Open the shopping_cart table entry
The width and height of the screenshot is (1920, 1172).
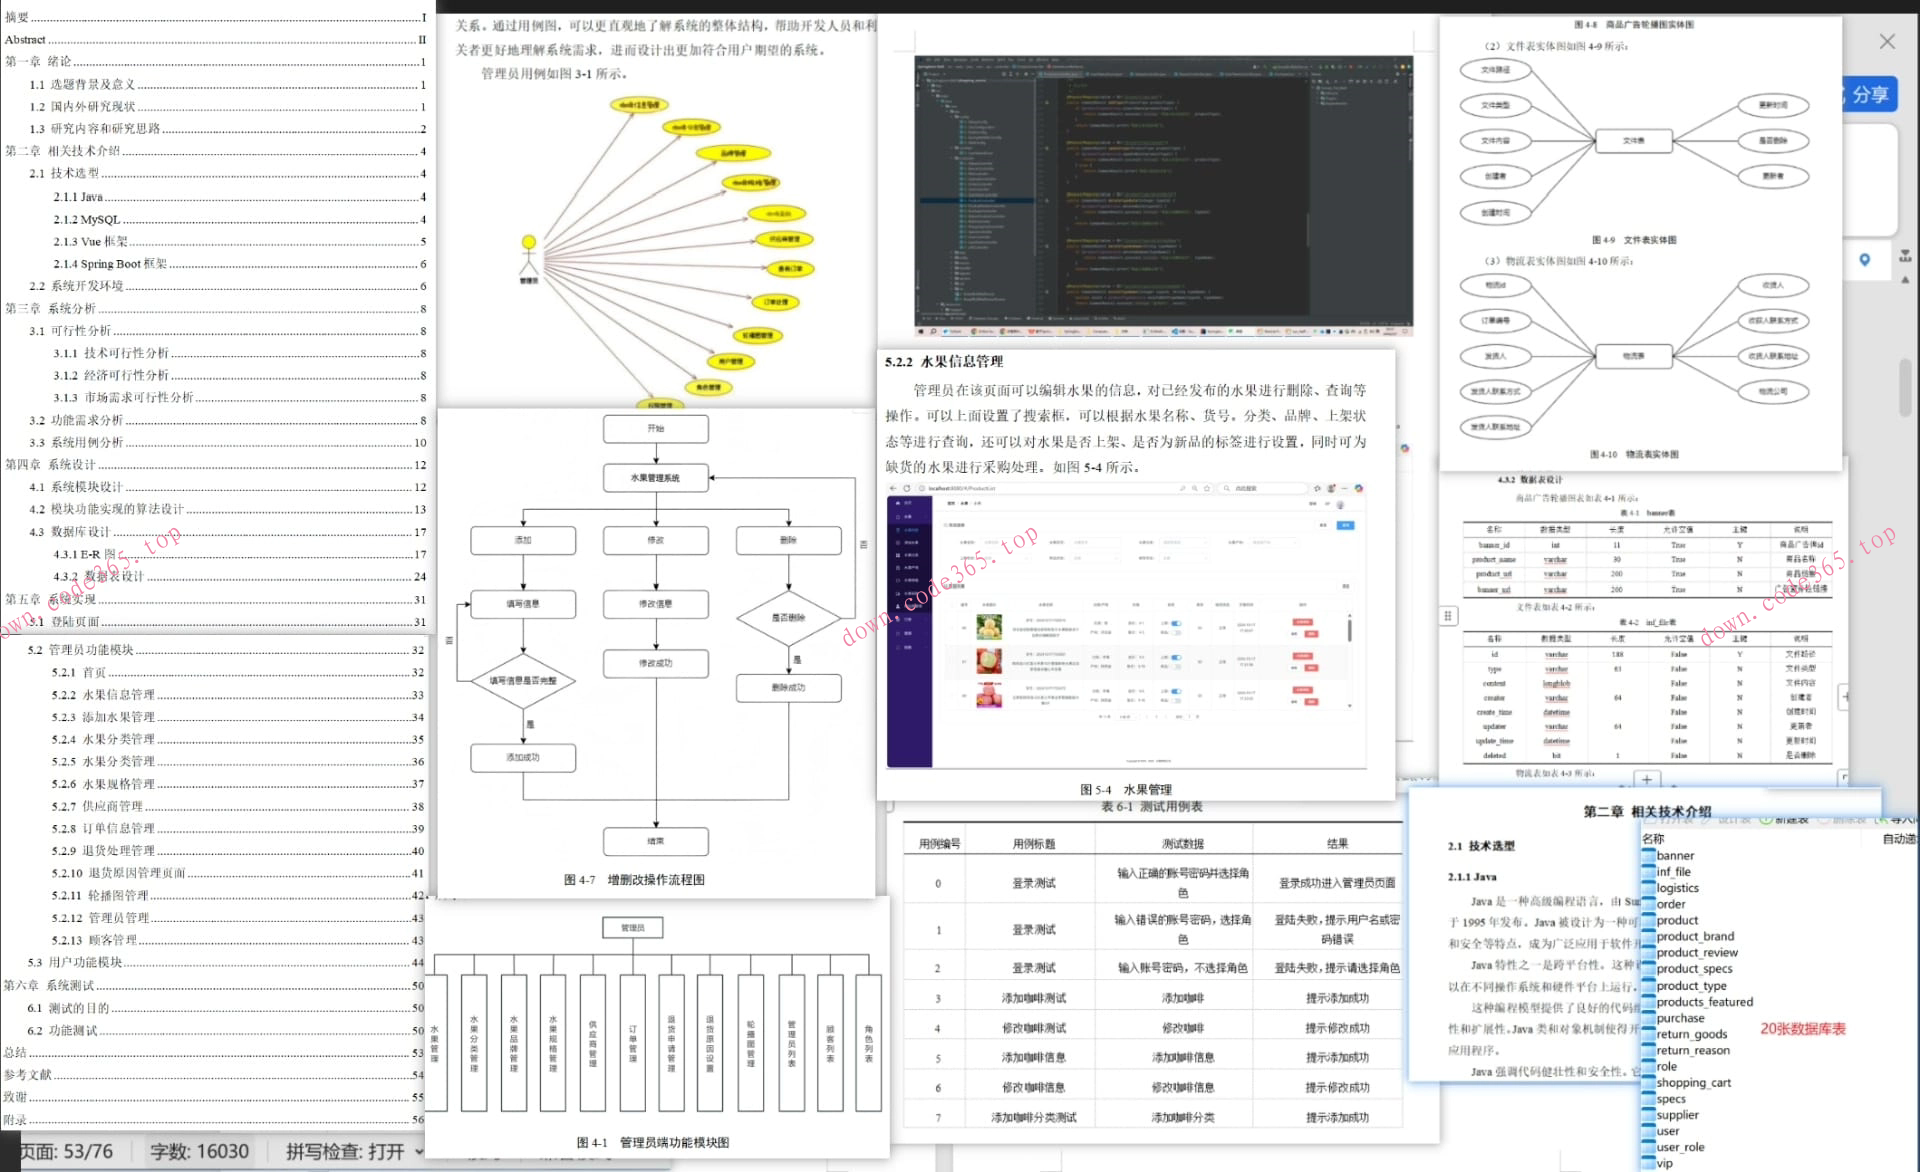point(1693,1082)
